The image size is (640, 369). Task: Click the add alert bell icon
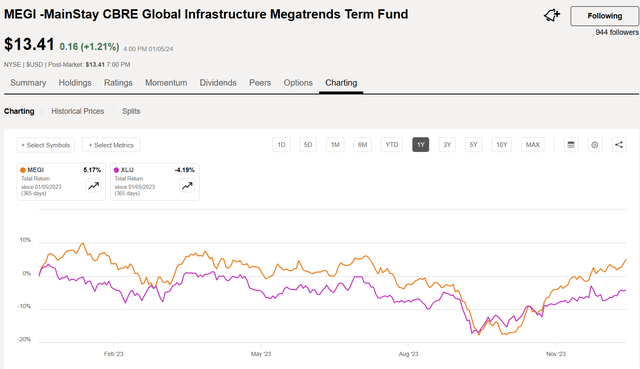pyautogui.click(x=552, y=16)
